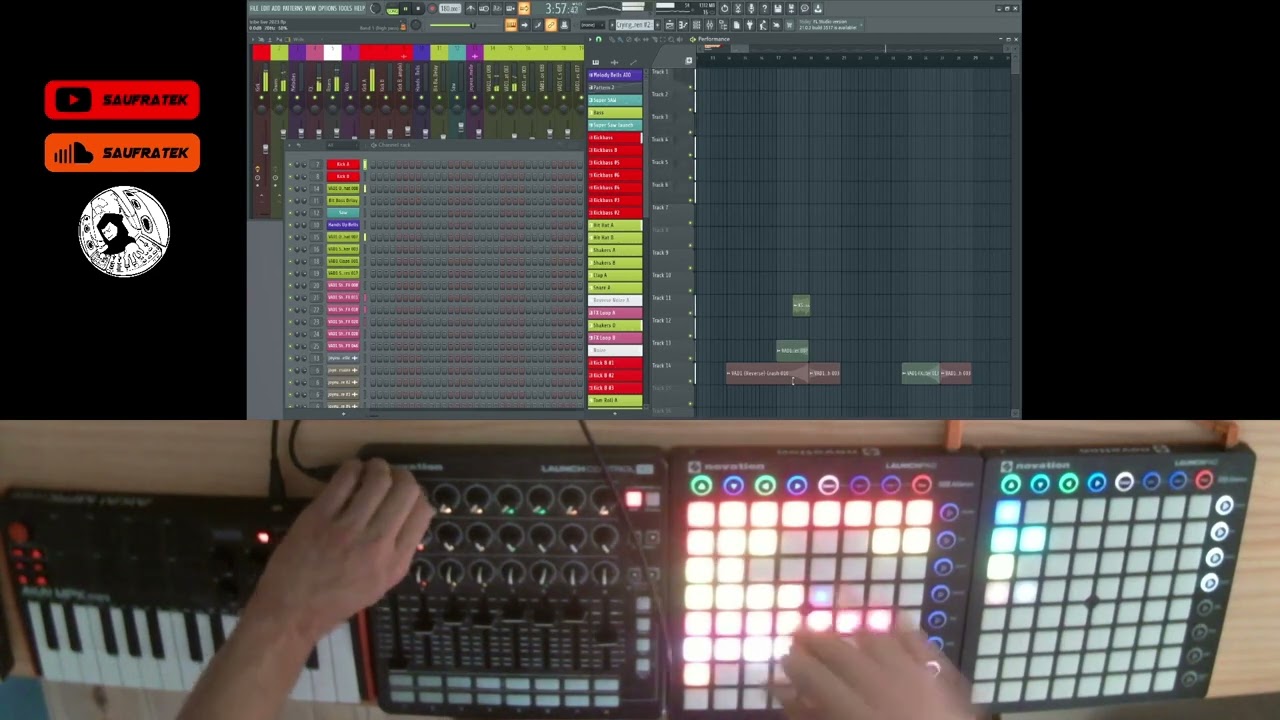Arm the red Record button

[432, 9]
